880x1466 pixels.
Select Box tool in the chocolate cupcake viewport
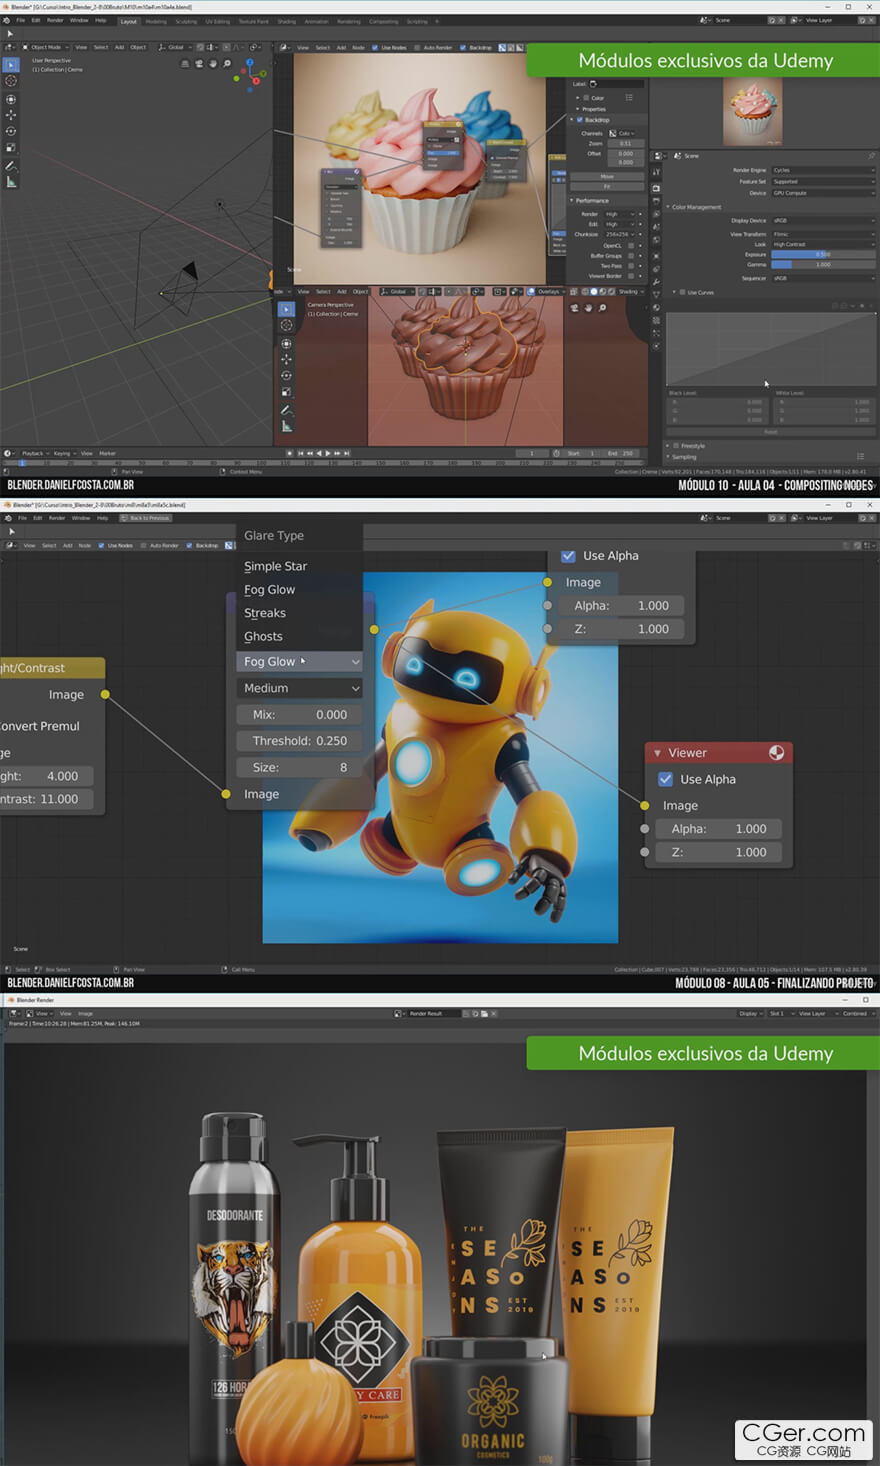pyautogui.click(x=286, y=309)
